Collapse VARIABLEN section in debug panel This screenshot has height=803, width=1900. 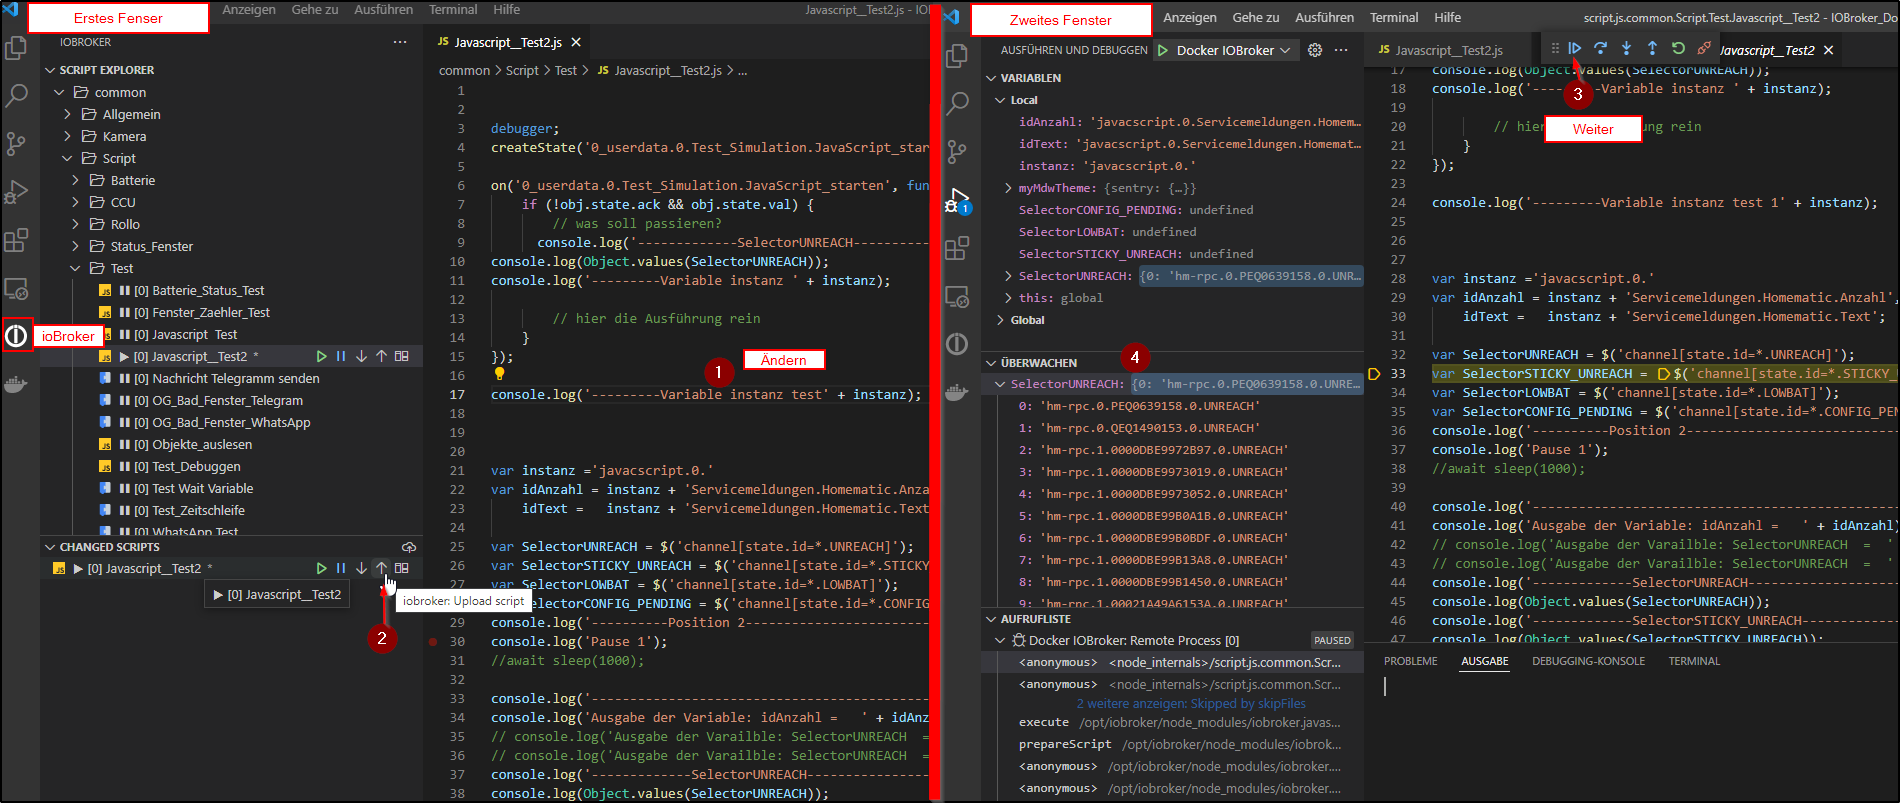tap(991, 78)
